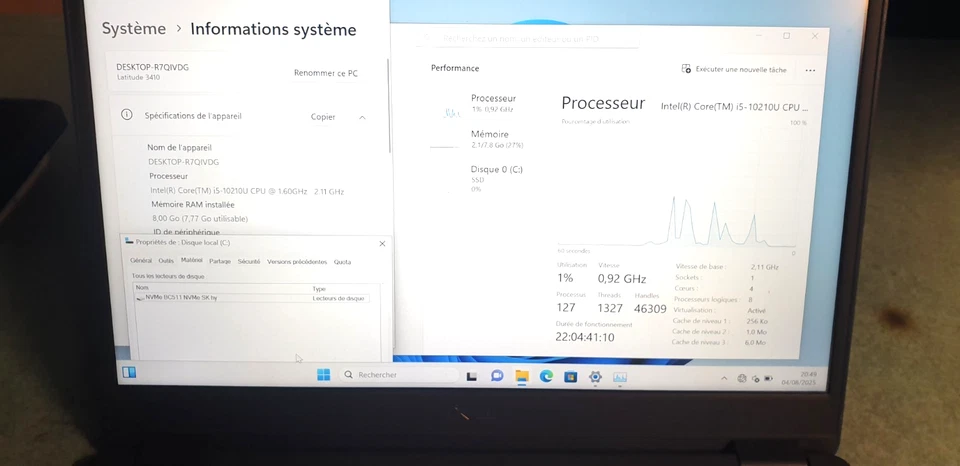
Task: Click the taskbar Rechercher search box
Action: click(398, 375)
